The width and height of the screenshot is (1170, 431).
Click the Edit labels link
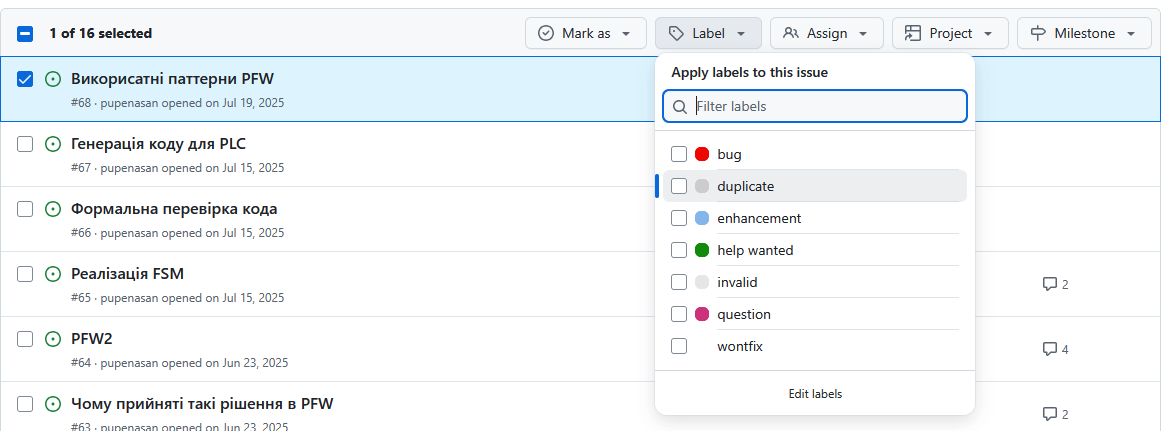[814, 394]
